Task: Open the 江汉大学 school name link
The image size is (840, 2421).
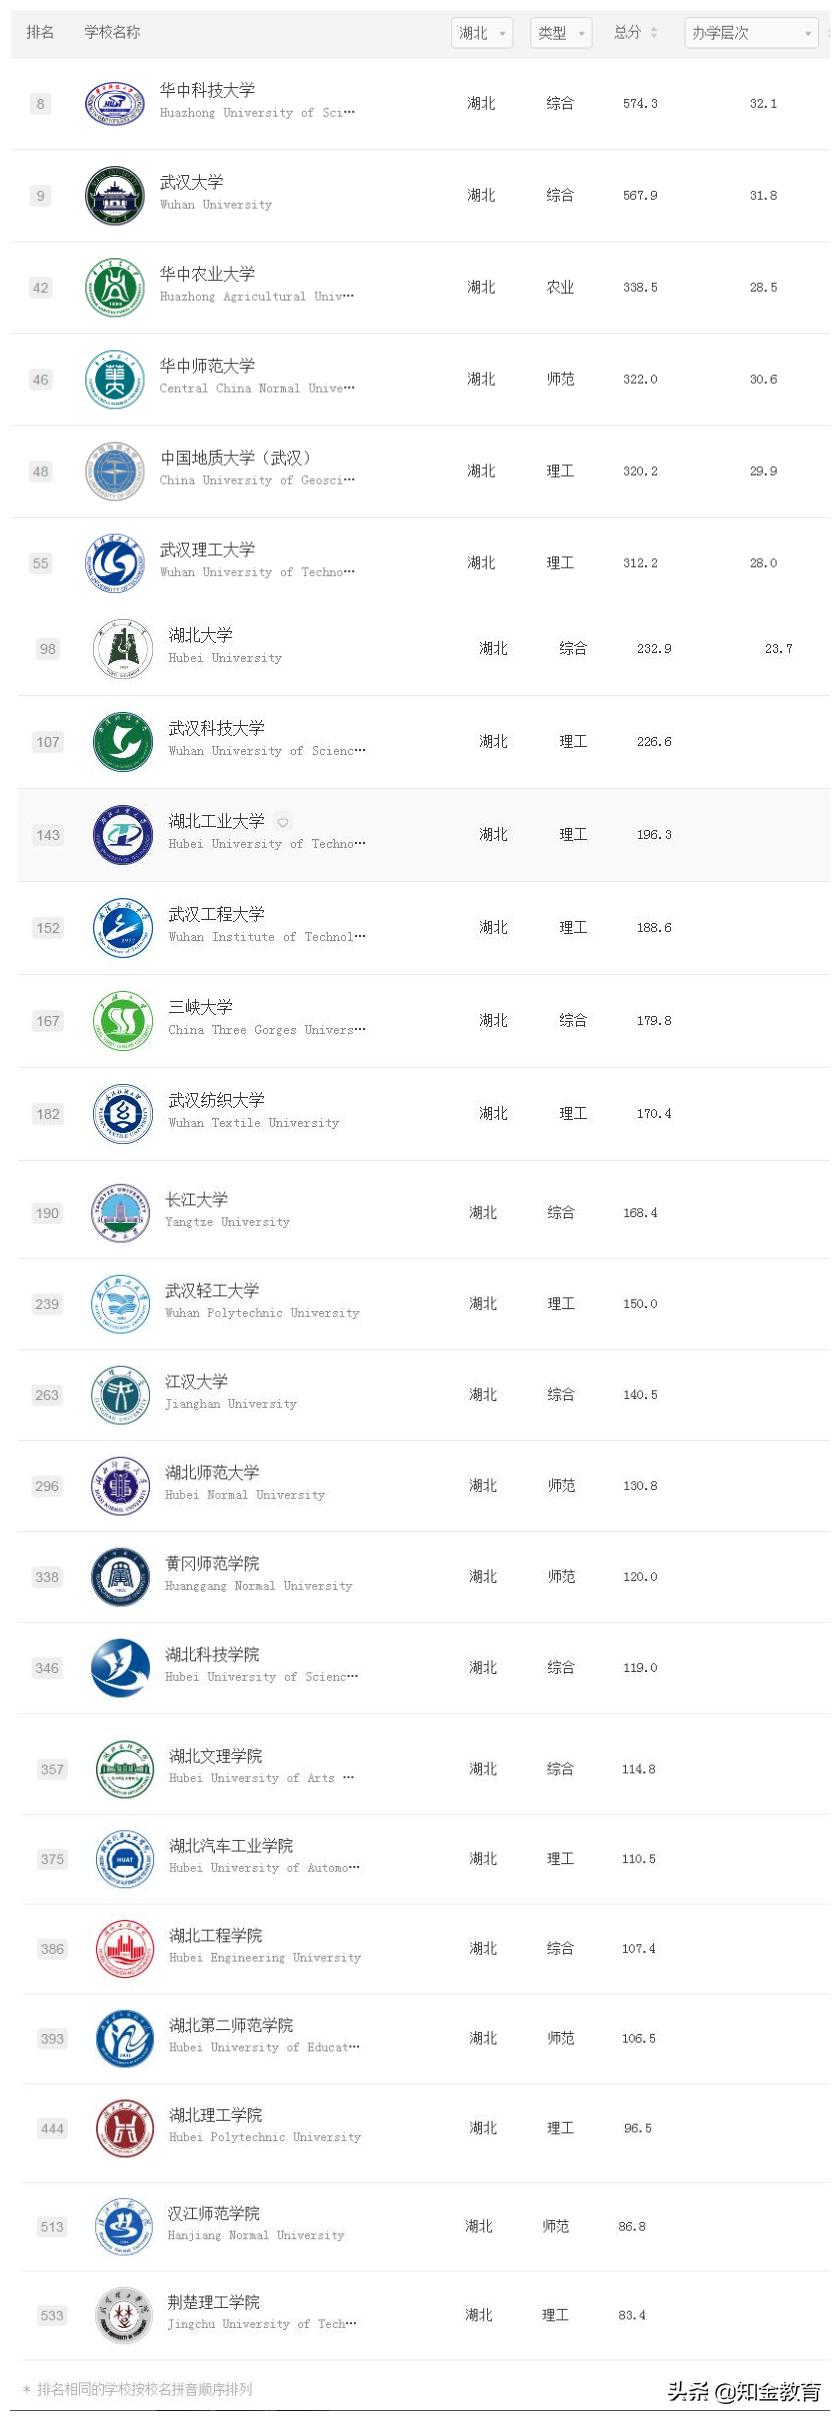Action: 196,1381
